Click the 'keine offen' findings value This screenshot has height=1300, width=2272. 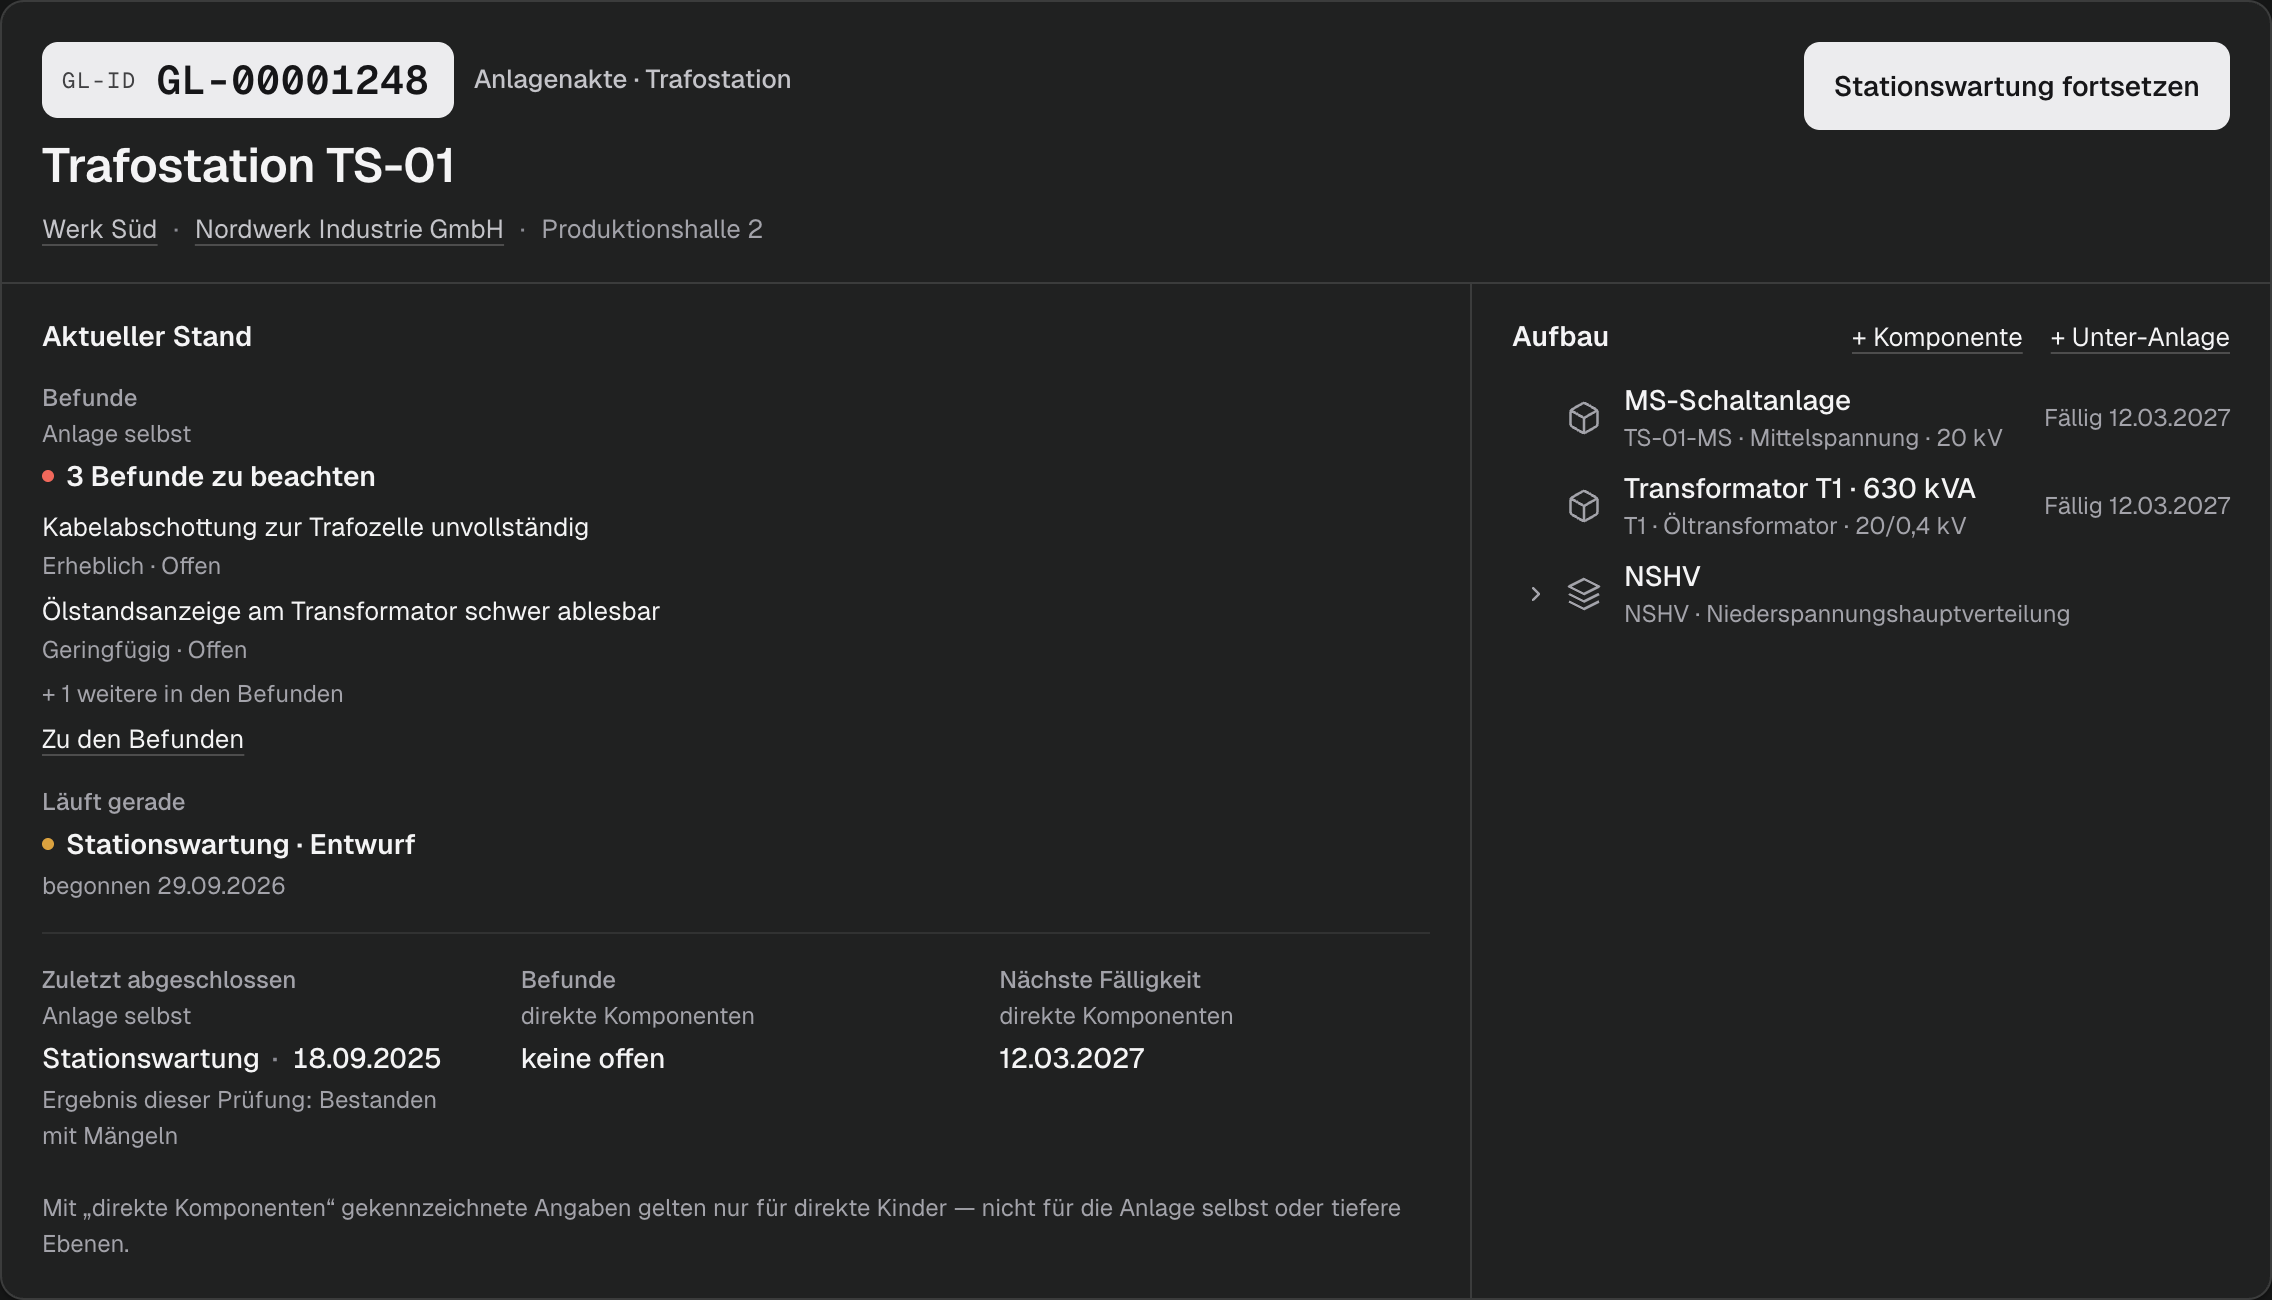(592, 1058)
